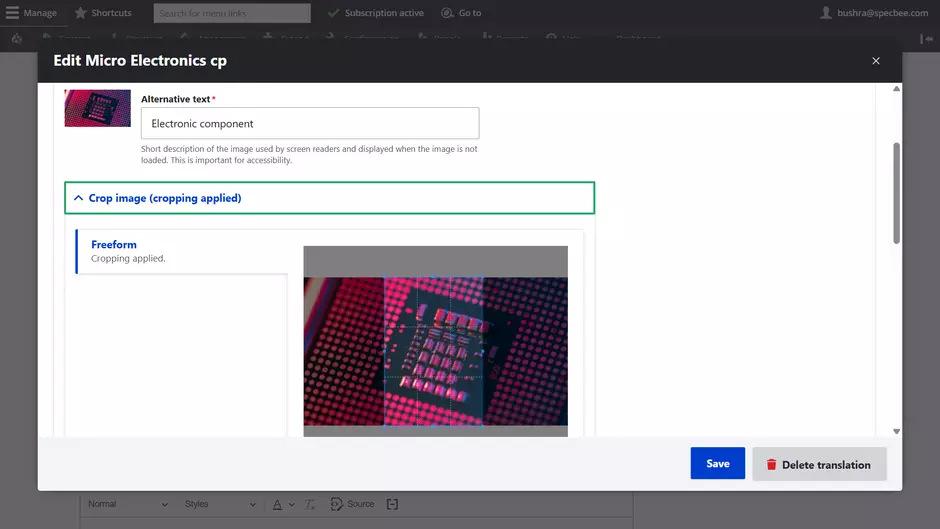Click the bracketed minus editor toolbar icon
The width and height of the screenshot is (940, 529).
pos(392,504)
